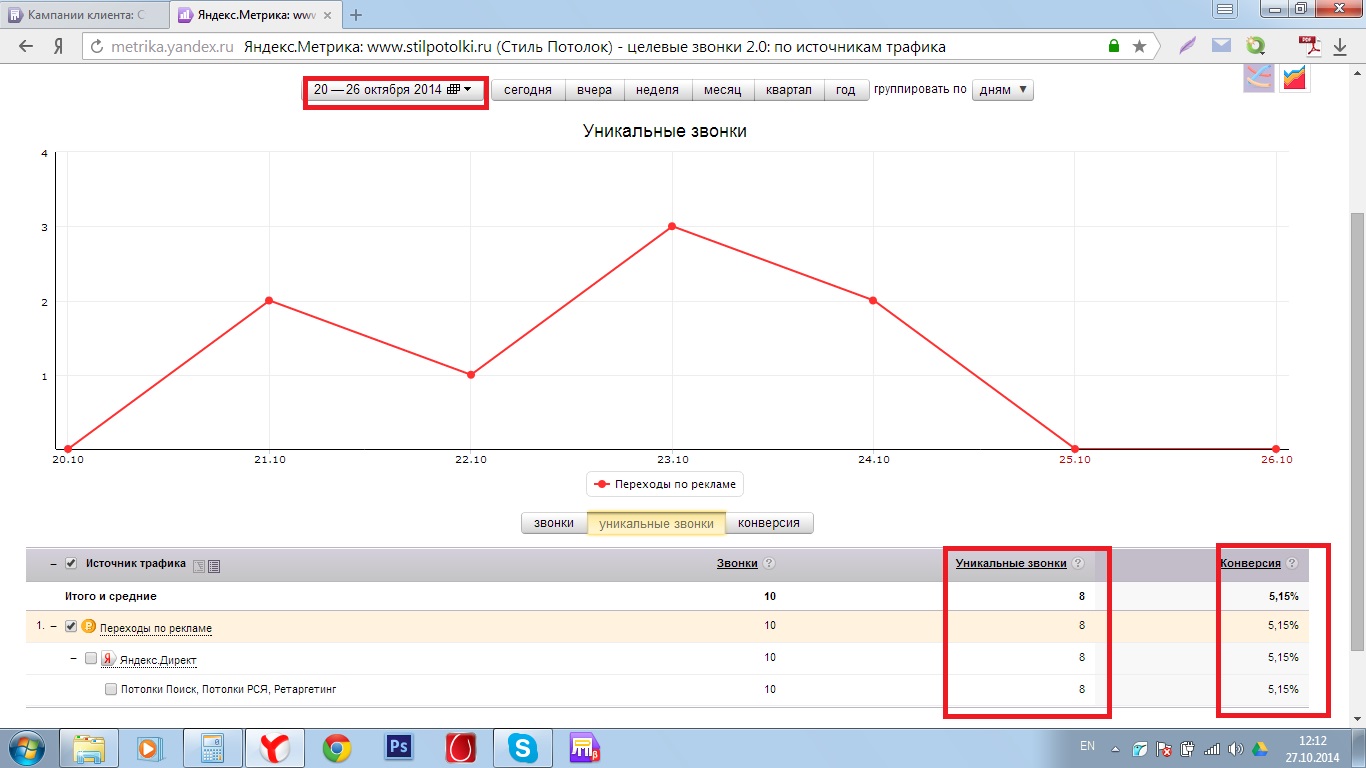Image resolution: width=1366 pixels, height=768 pixels.
Task: Open Windows Explorer from taskbar
Action: coord(89,748)
